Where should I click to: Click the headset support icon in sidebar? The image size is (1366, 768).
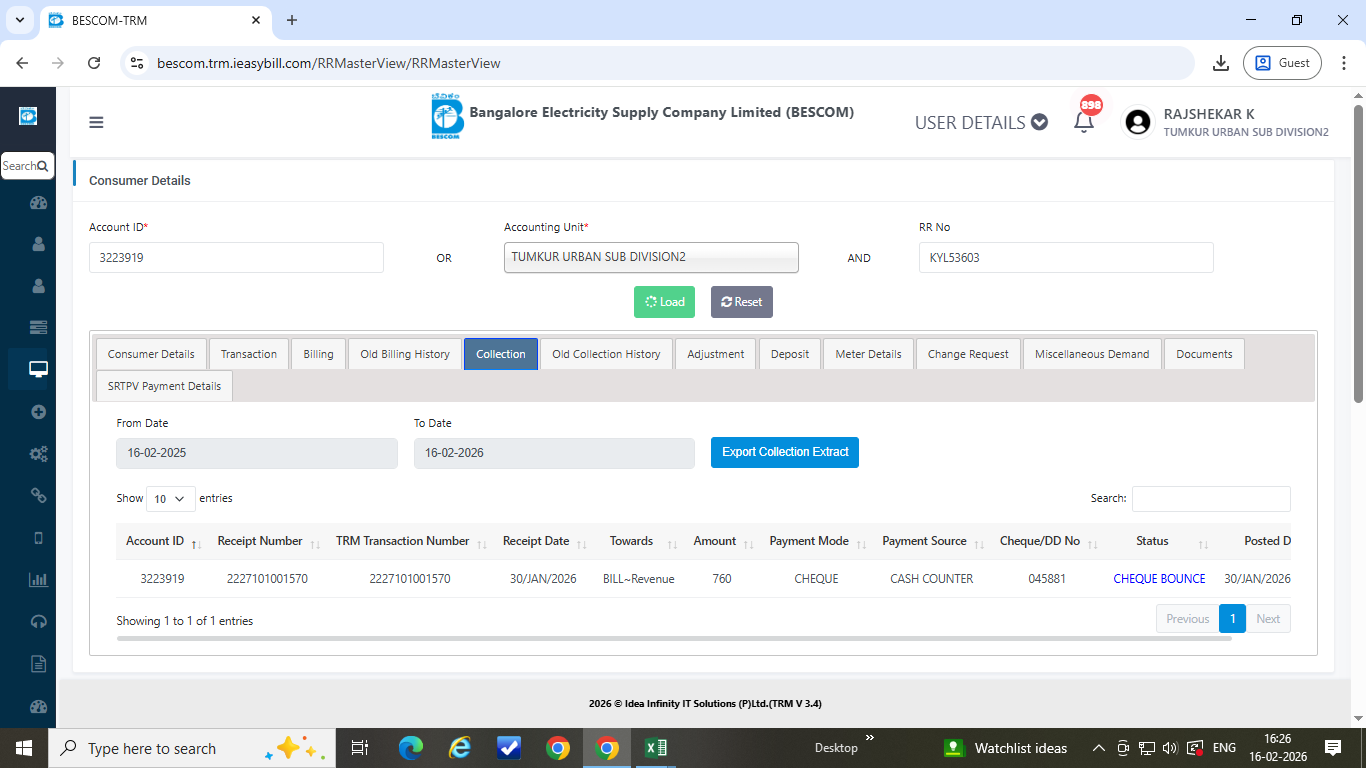click(x=39, y=621)
